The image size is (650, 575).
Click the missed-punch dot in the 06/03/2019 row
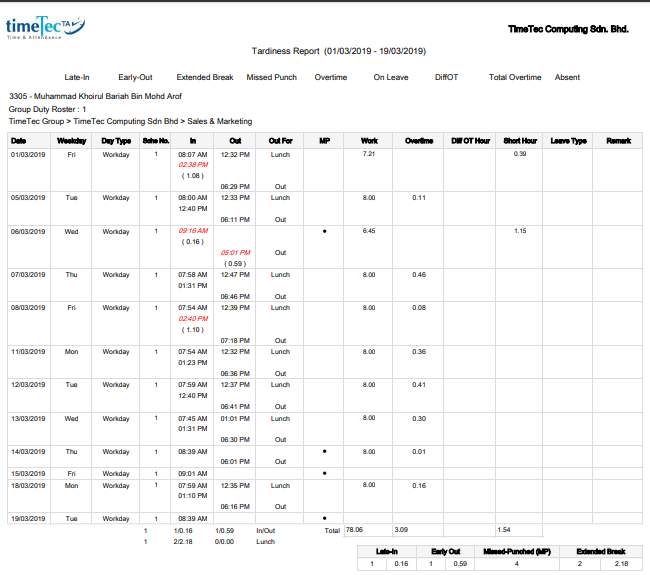[325, 231]
